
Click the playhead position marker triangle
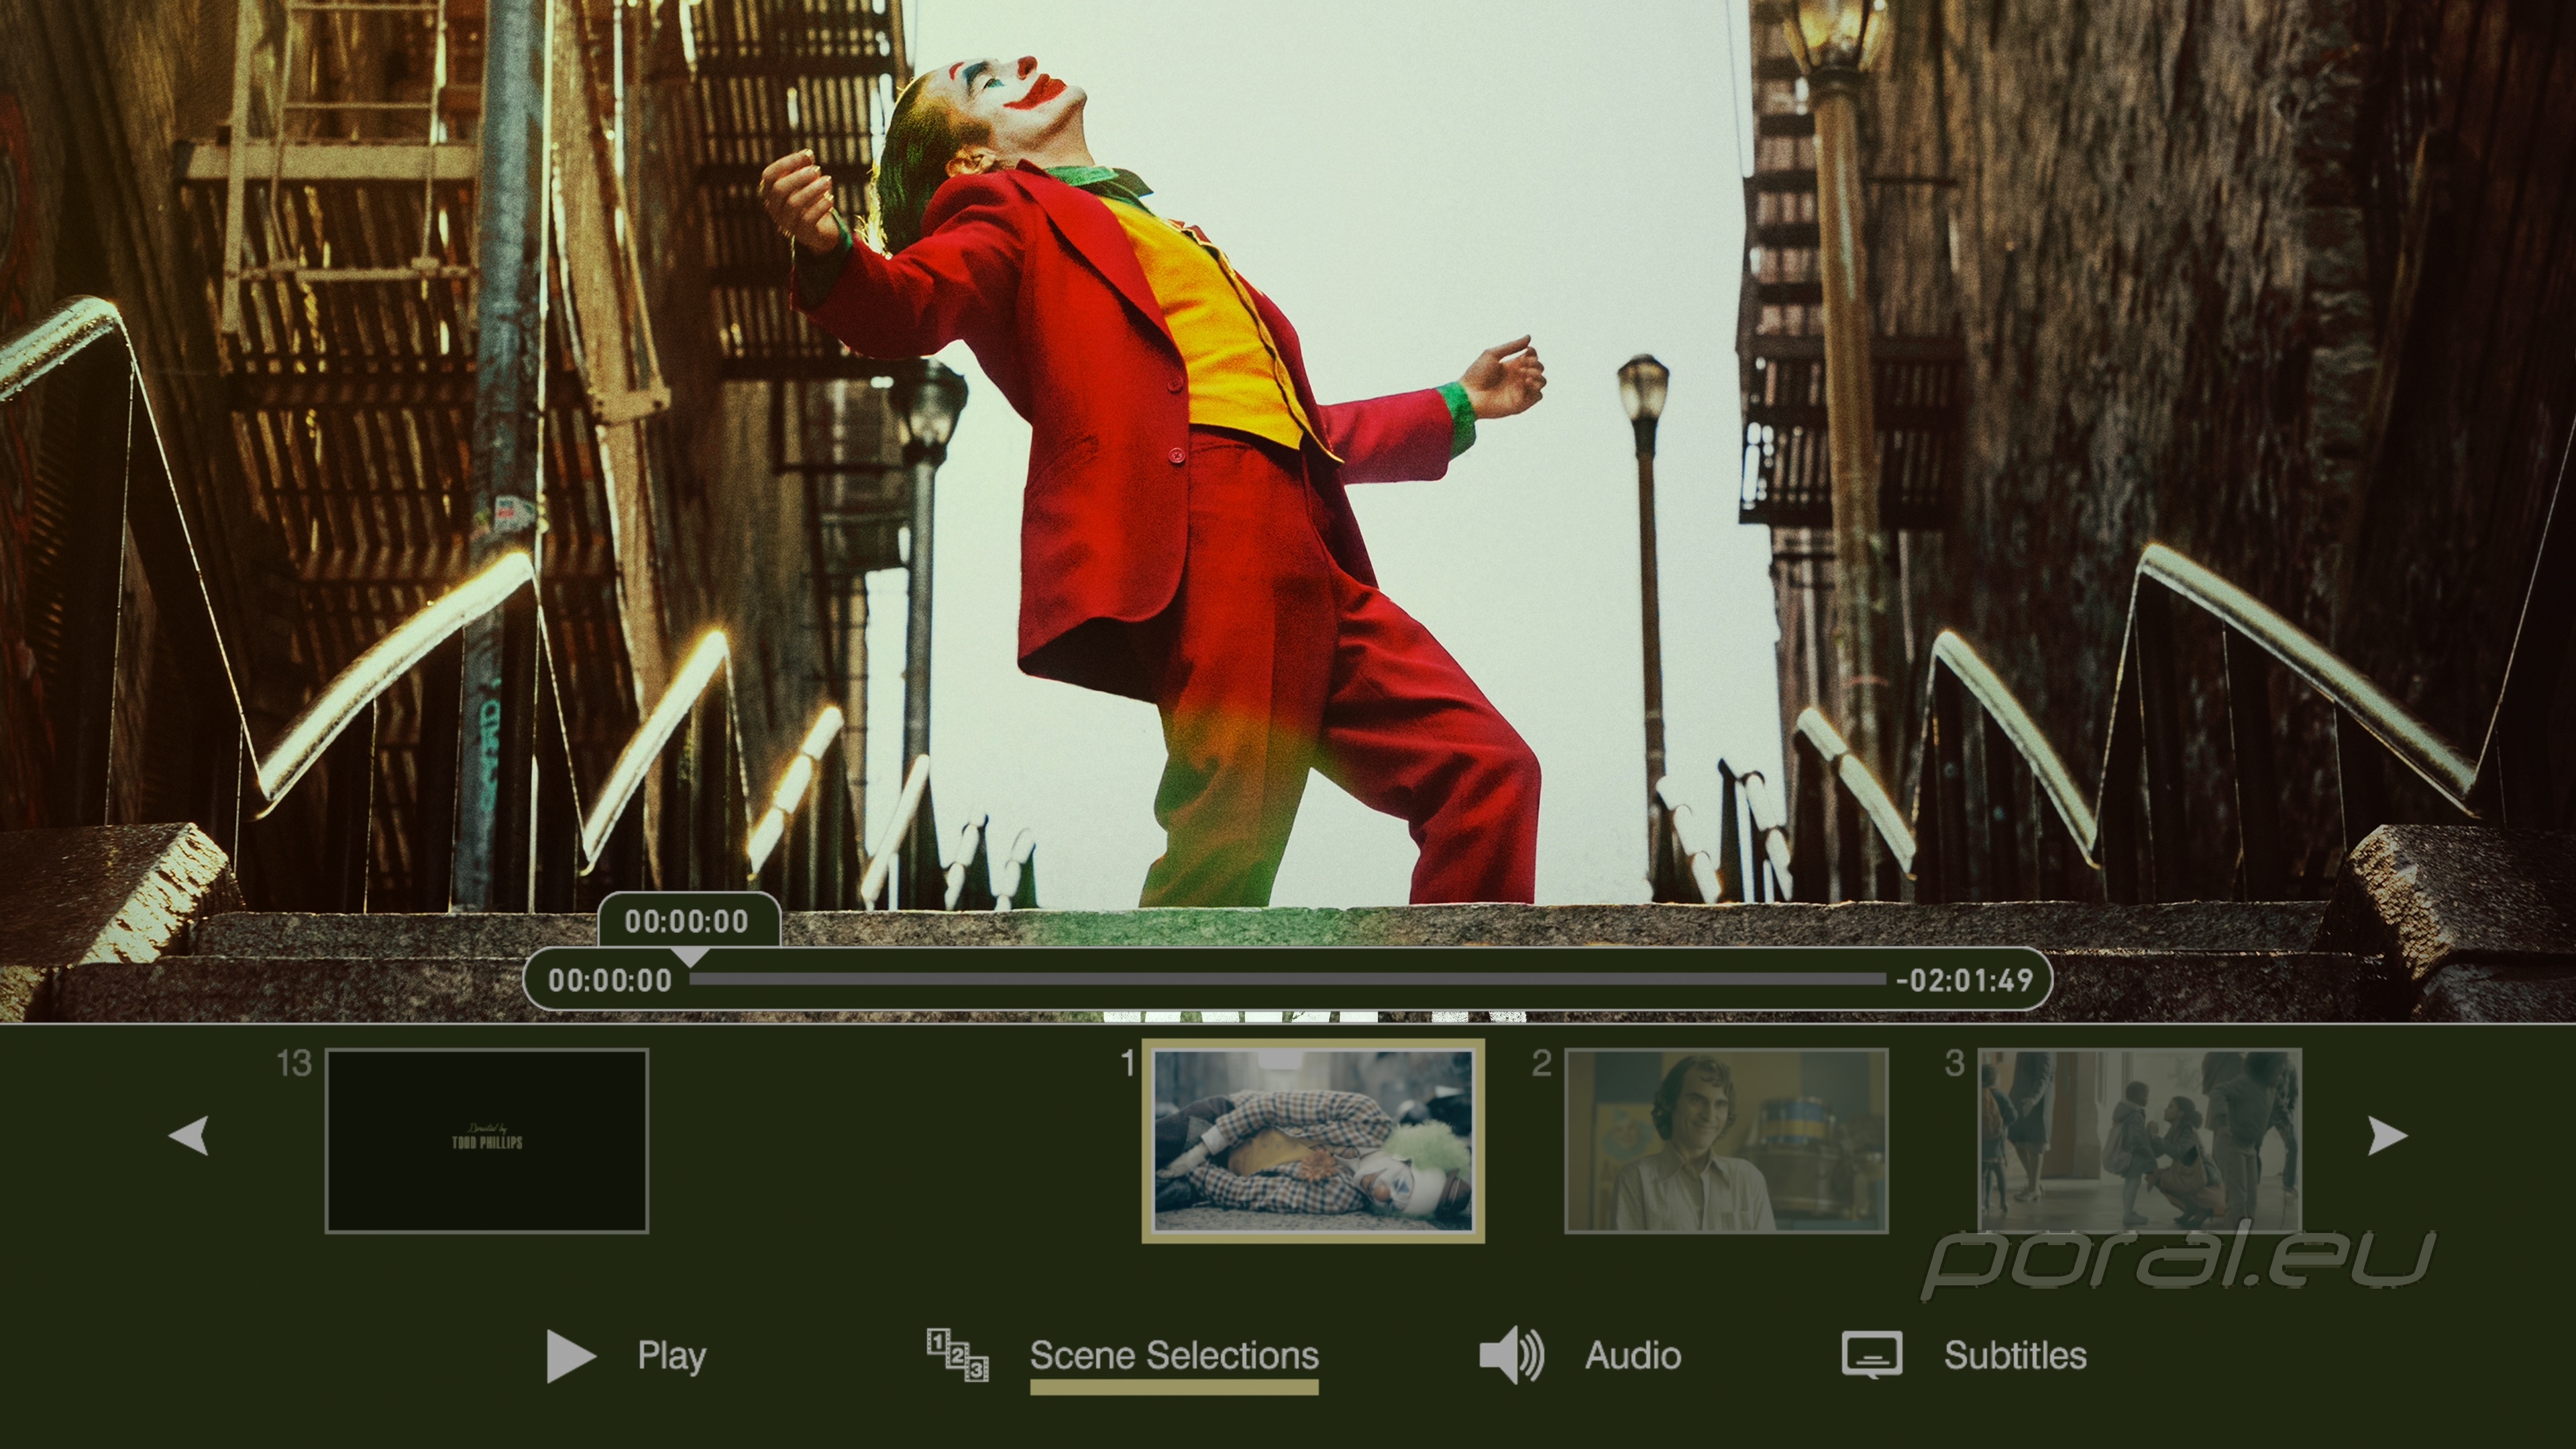point(689,957)
